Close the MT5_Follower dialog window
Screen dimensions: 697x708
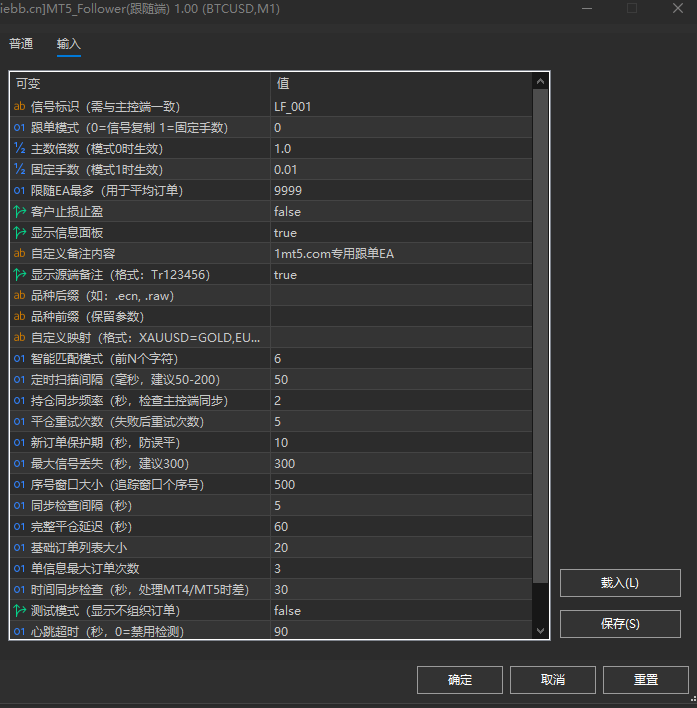[678, 8]
